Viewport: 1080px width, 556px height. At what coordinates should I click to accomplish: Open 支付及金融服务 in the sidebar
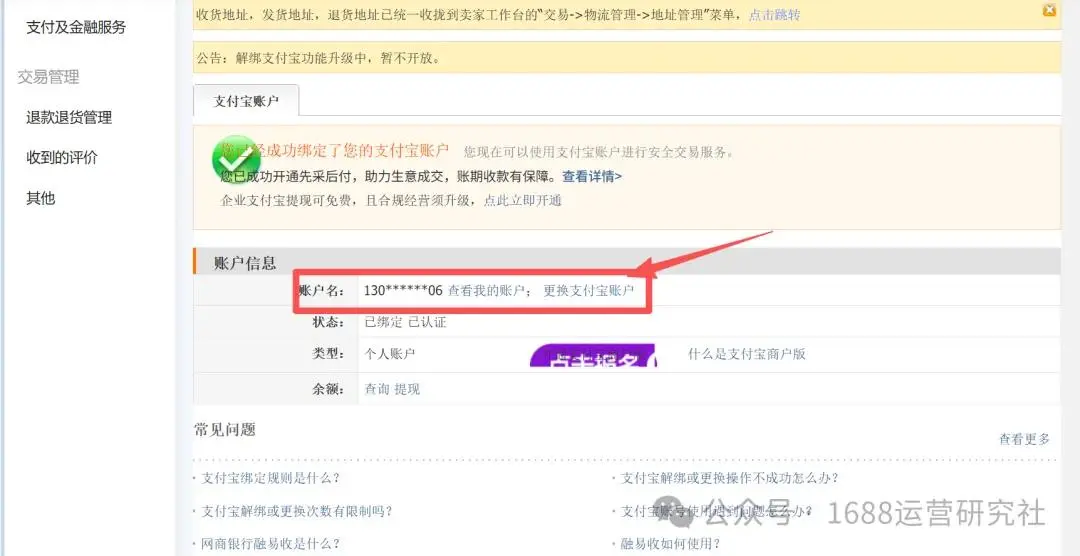(x=76, y=28)
